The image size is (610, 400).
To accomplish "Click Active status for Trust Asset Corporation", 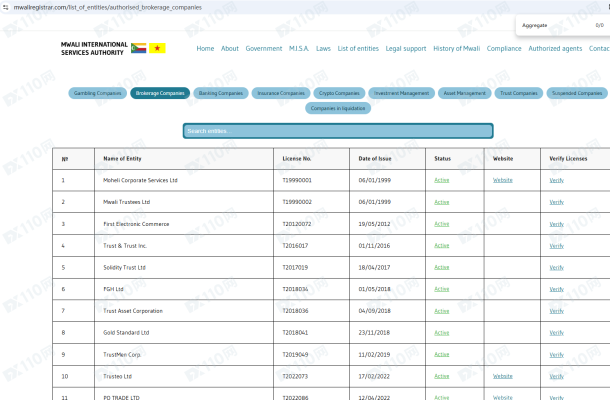I will pyautogui.click(x=442, y=311).
